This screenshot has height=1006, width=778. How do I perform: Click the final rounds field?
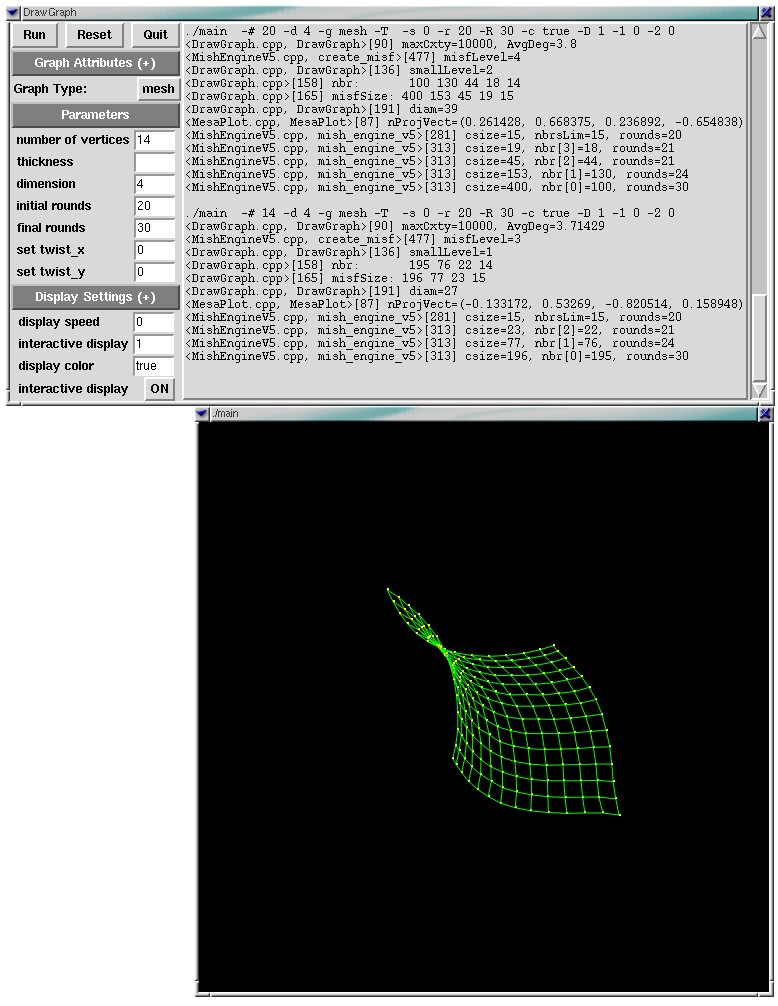click(155, 228)
